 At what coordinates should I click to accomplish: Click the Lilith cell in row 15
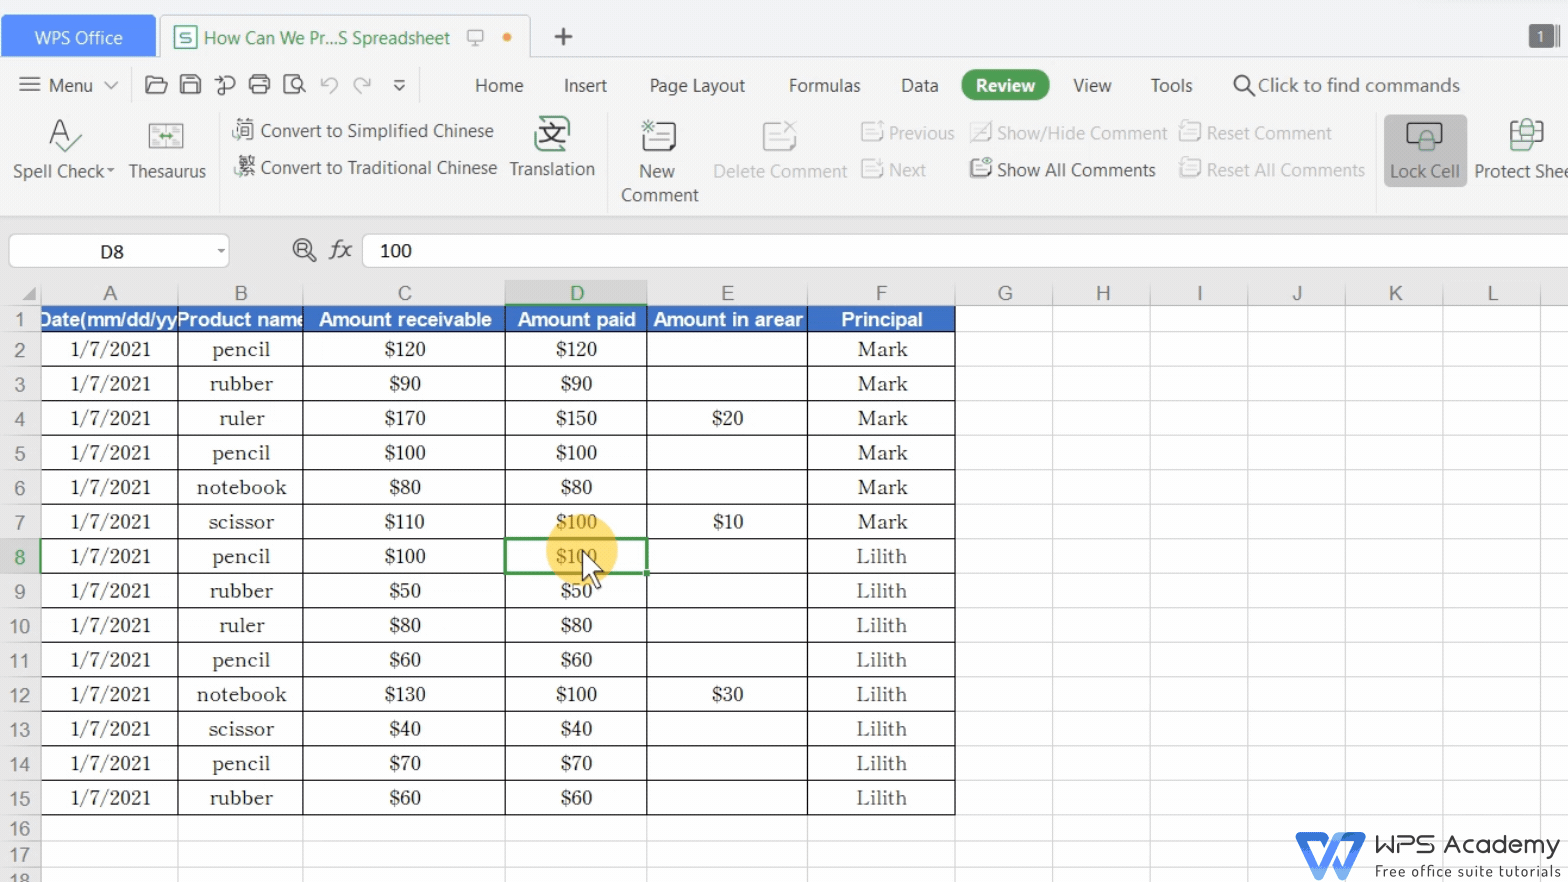[881, 798]
